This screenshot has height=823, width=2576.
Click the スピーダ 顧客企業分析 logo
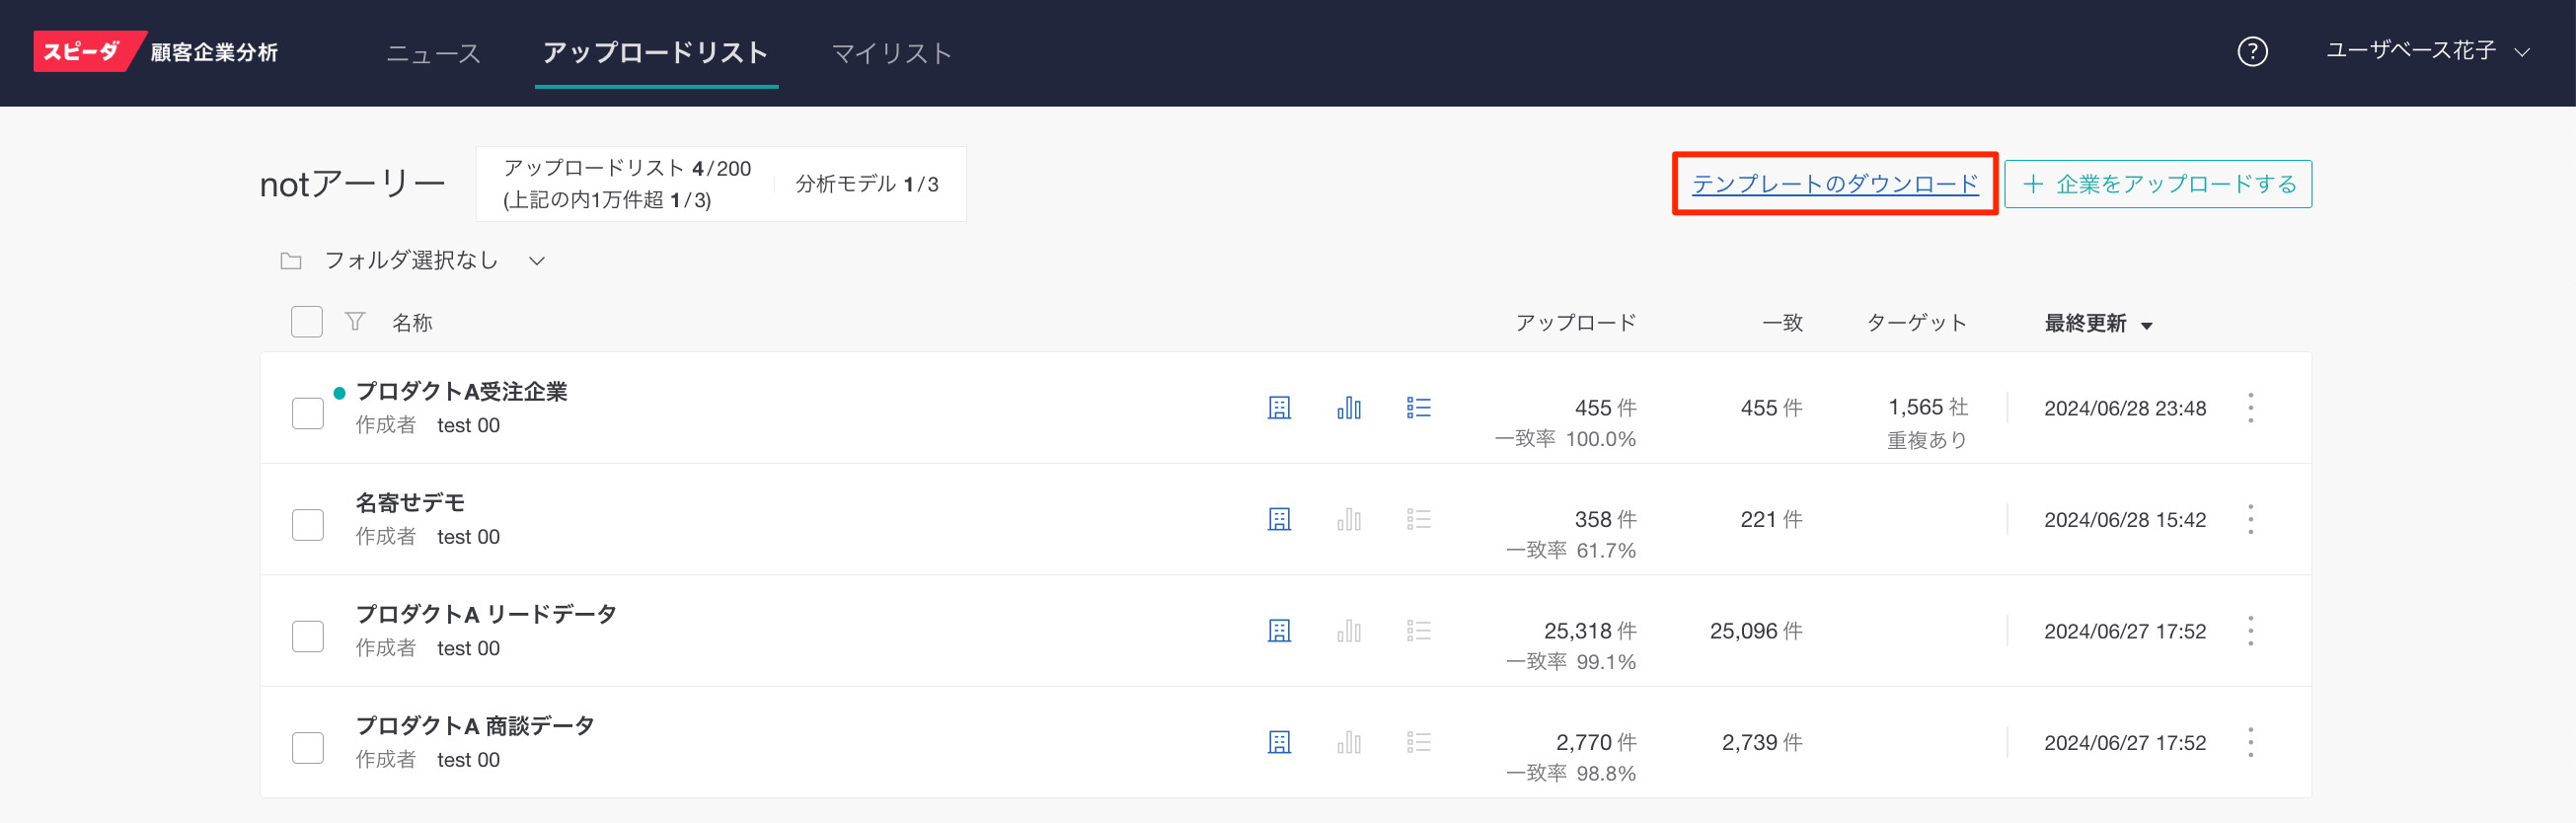[157, 52]
